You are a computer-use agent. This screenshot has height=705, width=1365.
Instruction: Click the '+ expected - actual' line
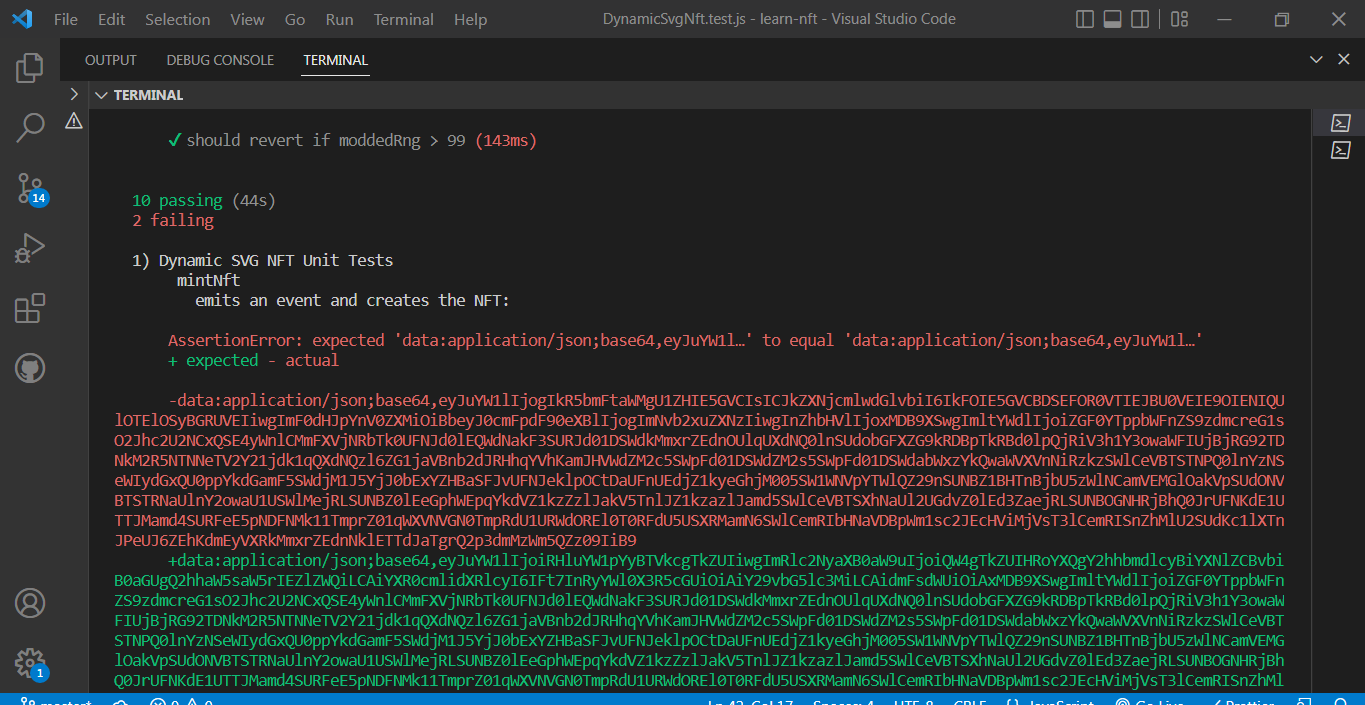[253, 360]
